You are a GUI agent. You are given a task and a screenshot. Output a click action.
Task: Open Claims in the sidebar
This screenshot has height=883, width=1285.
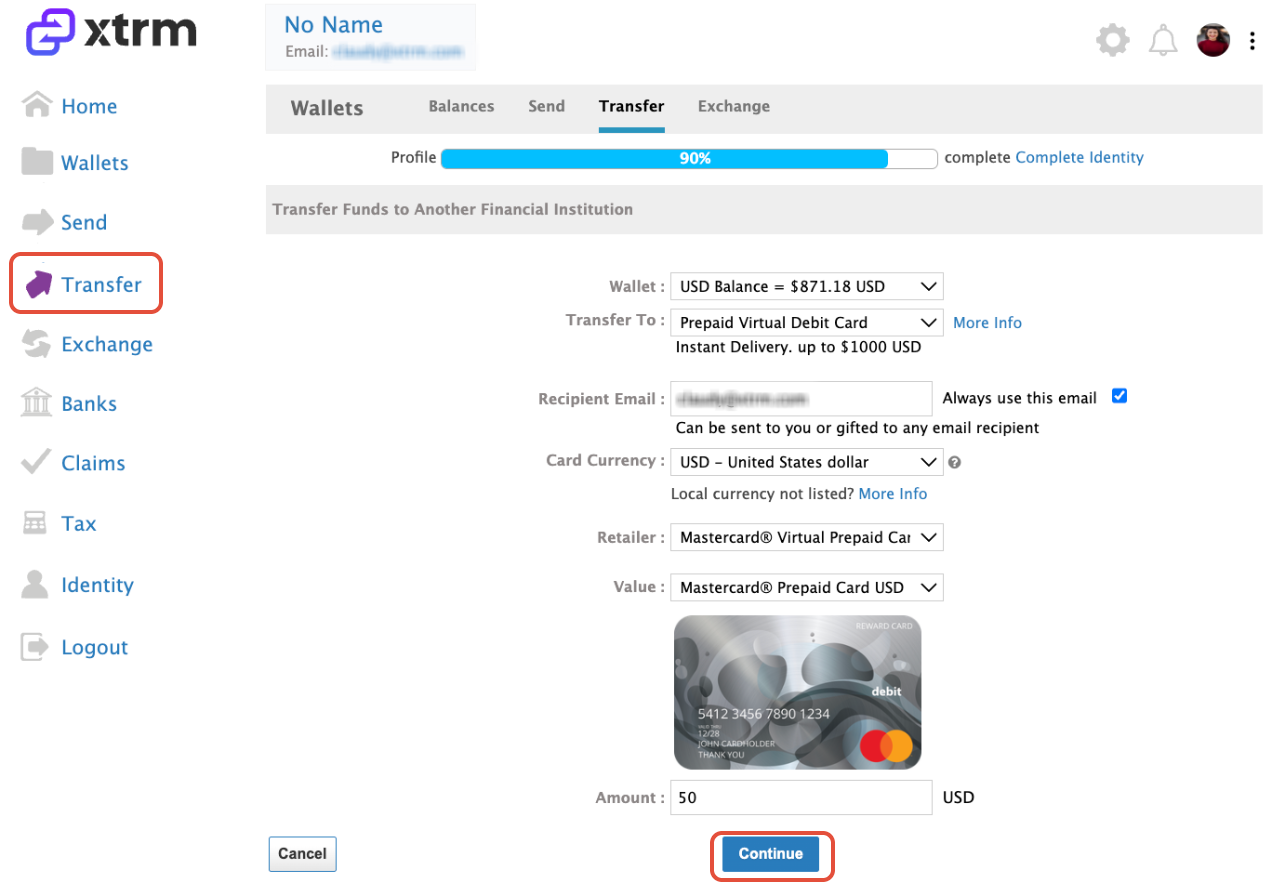[x=93, y=463]
